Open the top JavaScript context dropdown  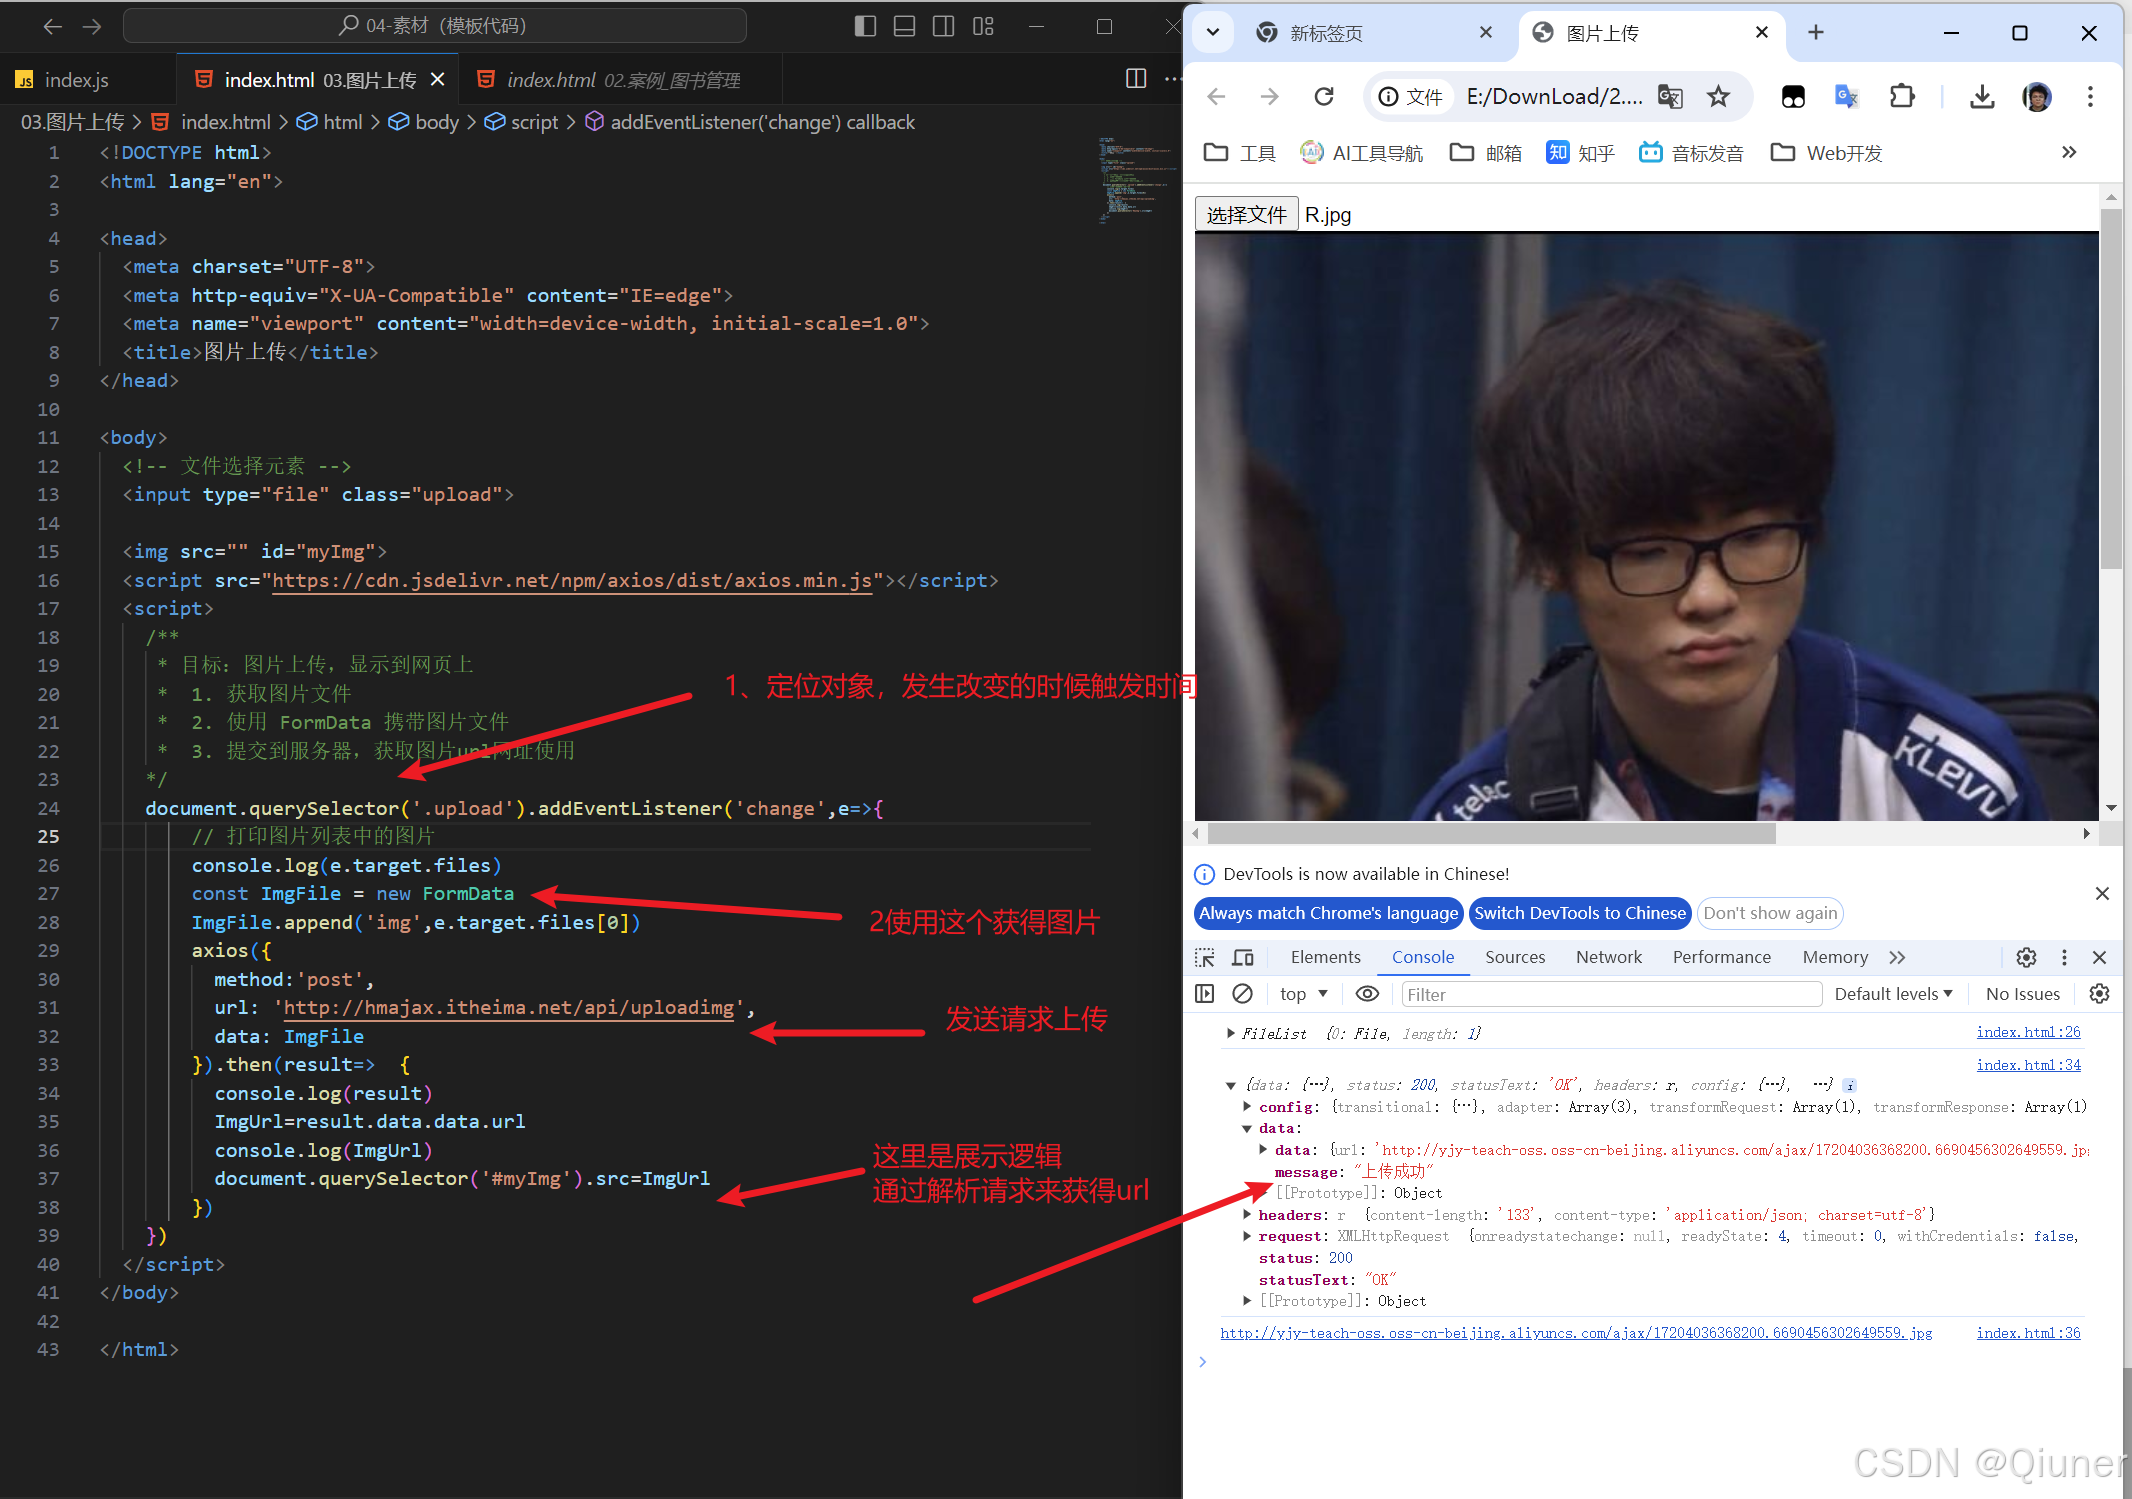tap(1303, 994)
